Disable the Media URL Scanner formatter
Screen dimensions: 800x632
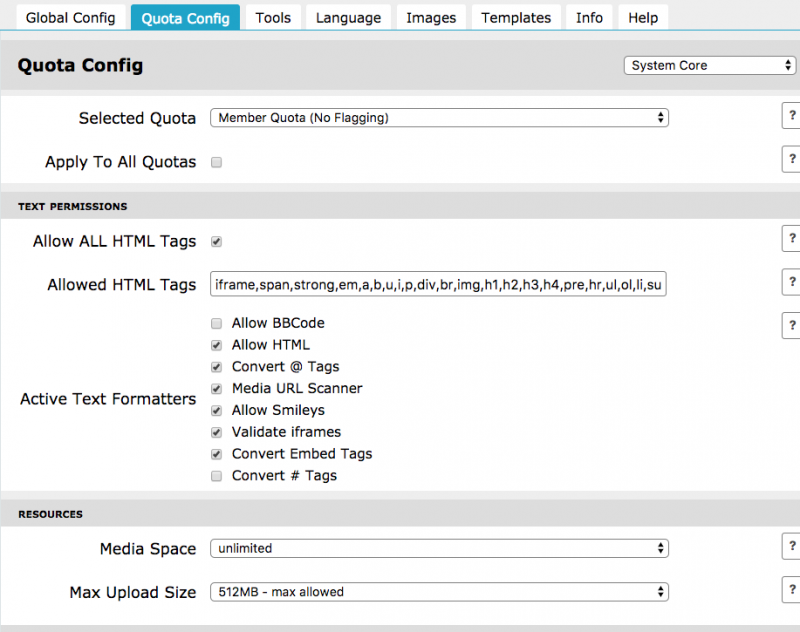216,388
